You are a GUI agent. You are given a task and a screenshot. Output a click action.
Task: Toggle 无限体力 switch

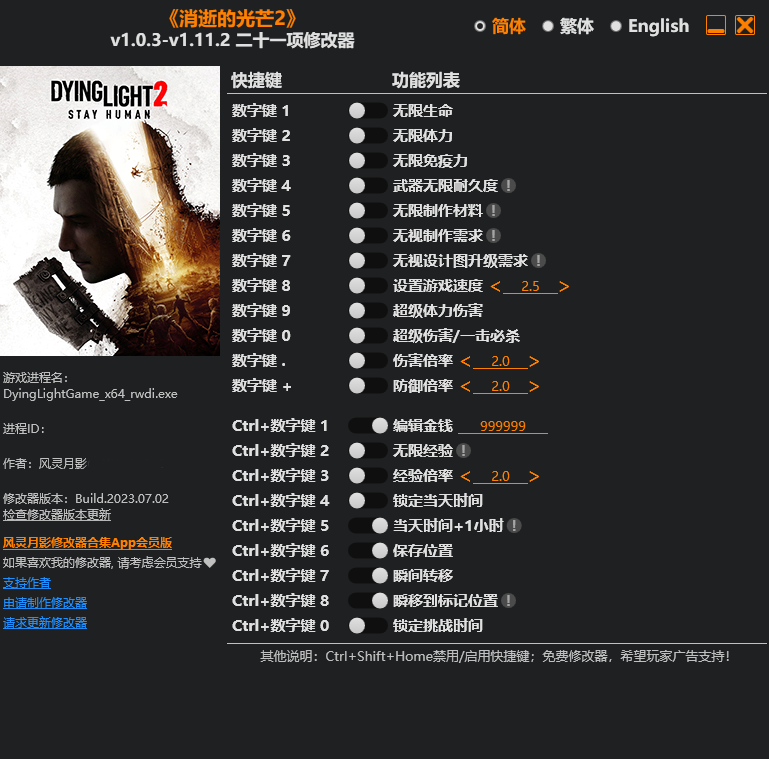368,136
